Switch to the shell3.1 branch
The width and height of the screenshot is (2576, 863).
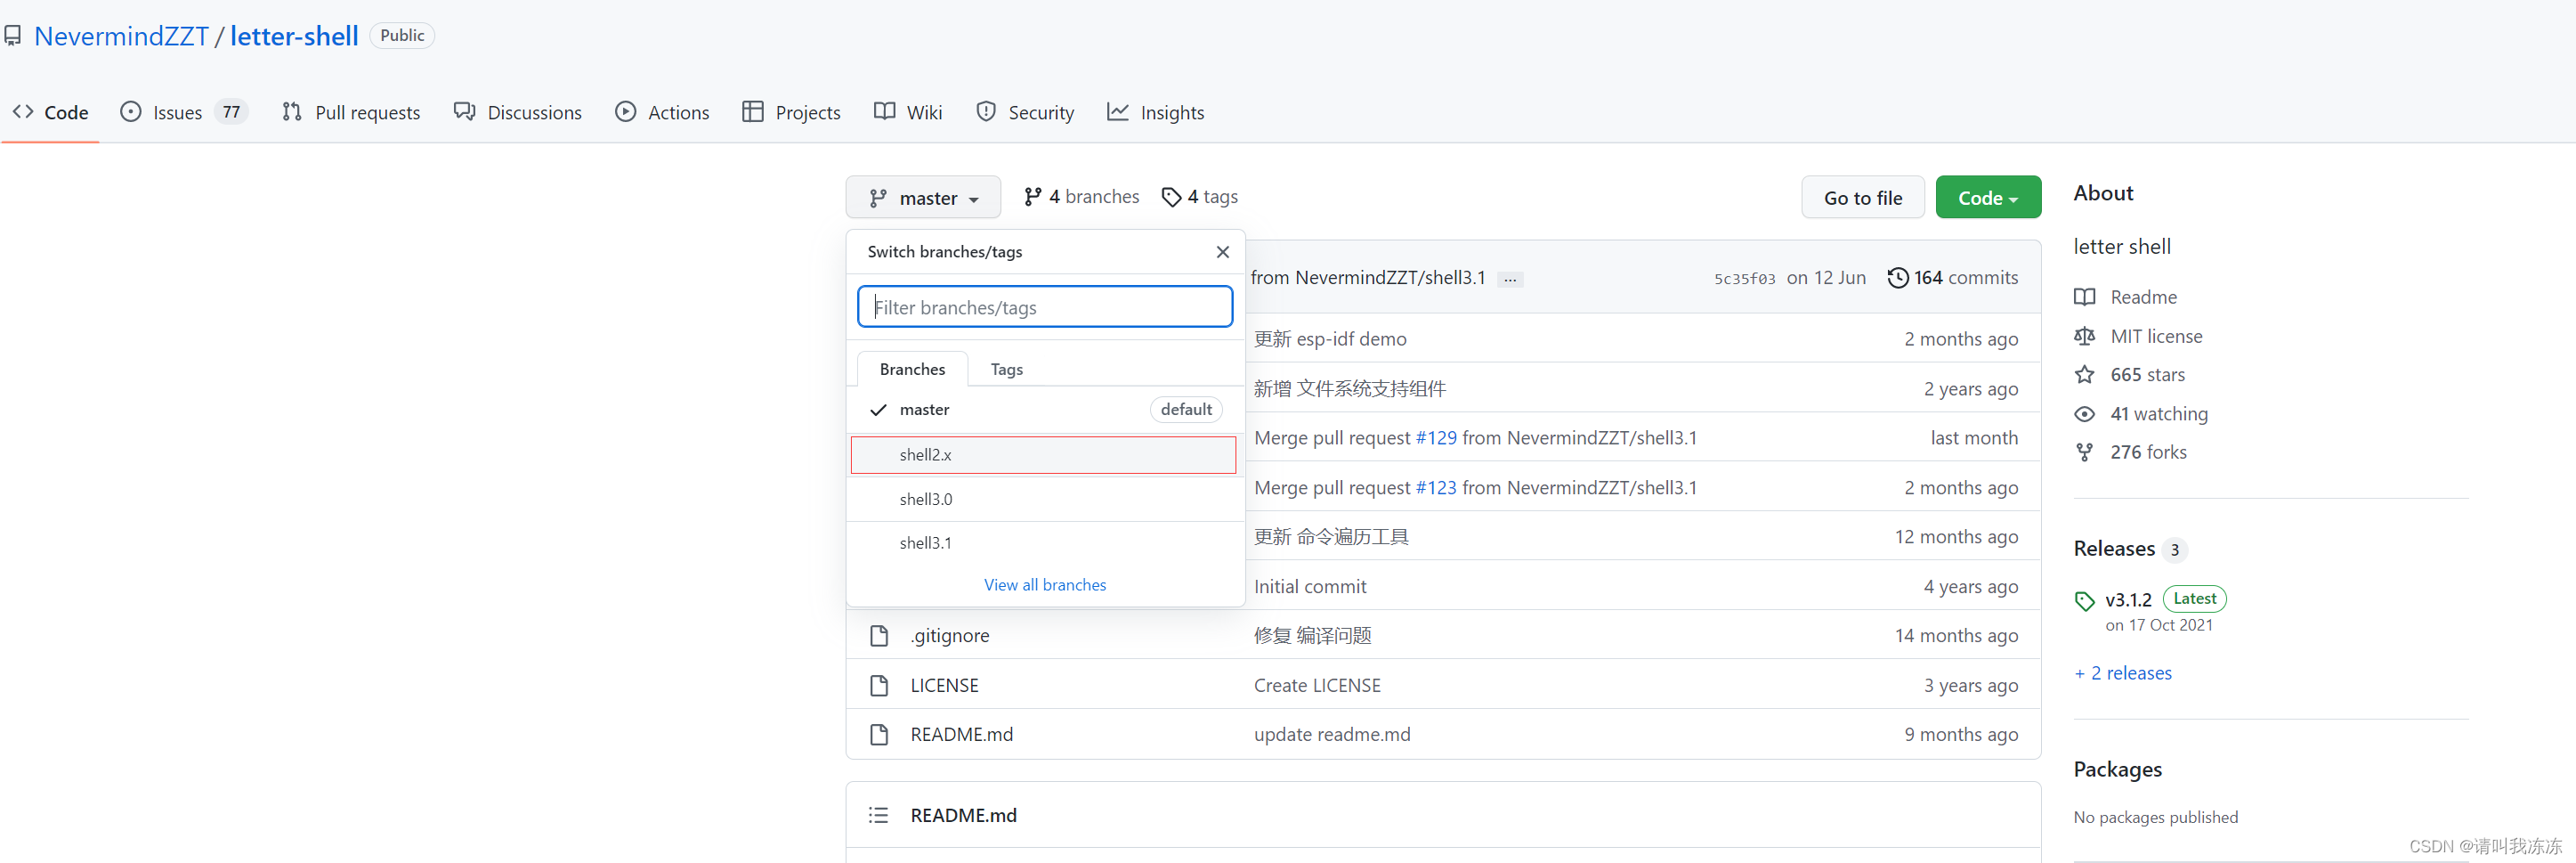click(1045, 543)
